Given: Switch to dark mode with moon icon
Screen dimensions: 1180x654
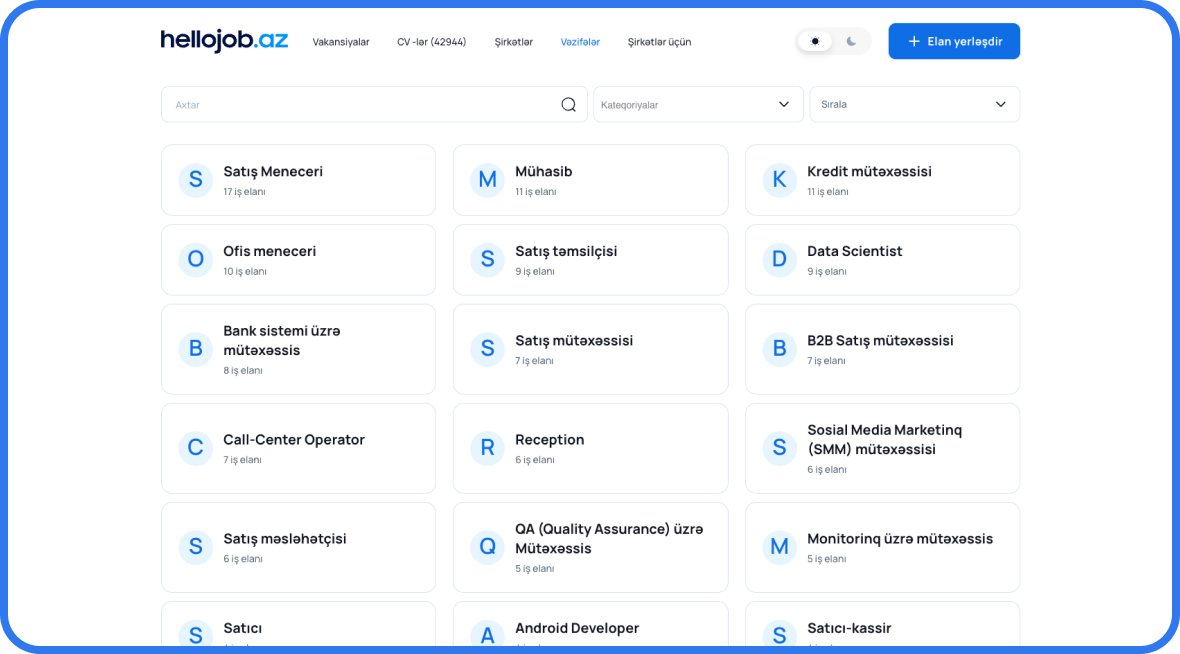Looking at the screenshot, I should 851,41.
